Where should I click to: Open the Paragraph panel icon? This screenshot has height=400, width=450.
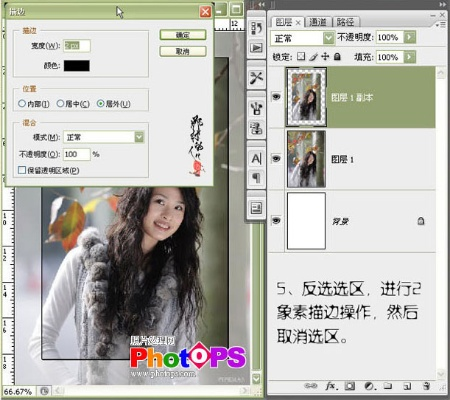click(256, 178)
